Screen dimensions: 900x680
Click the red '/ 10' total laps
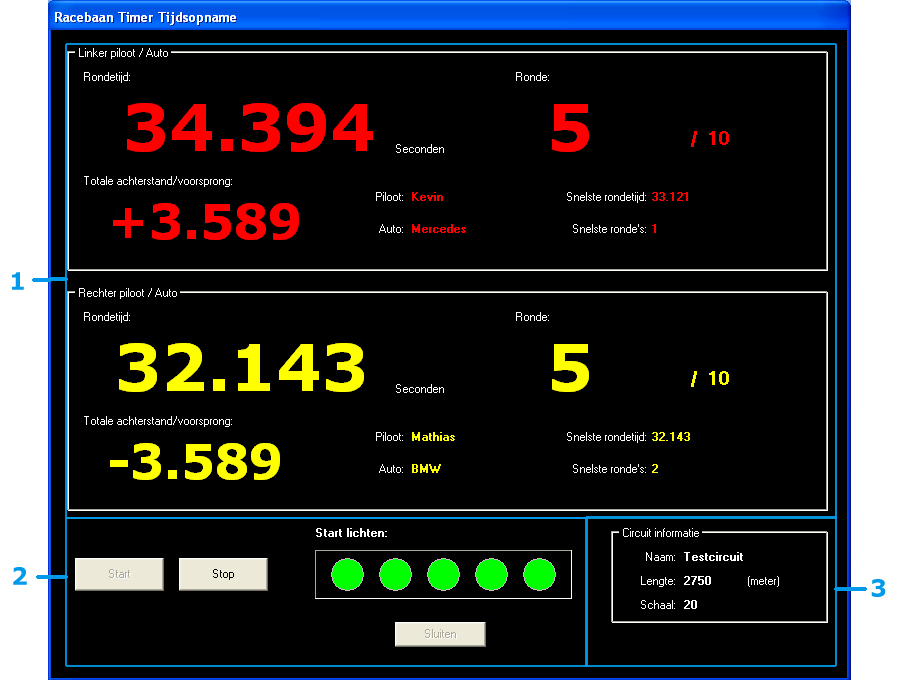pos(710,138)
